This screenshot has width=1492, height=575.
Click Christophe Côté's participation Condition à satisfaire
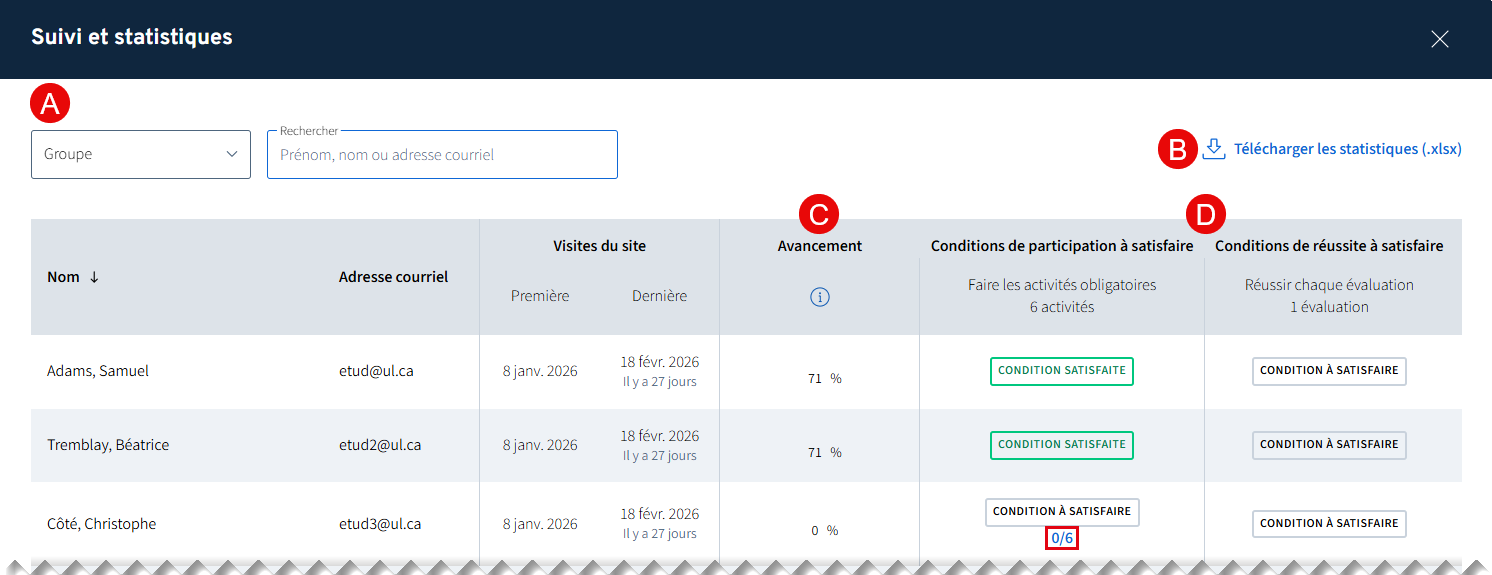(x=1061, y=511)
